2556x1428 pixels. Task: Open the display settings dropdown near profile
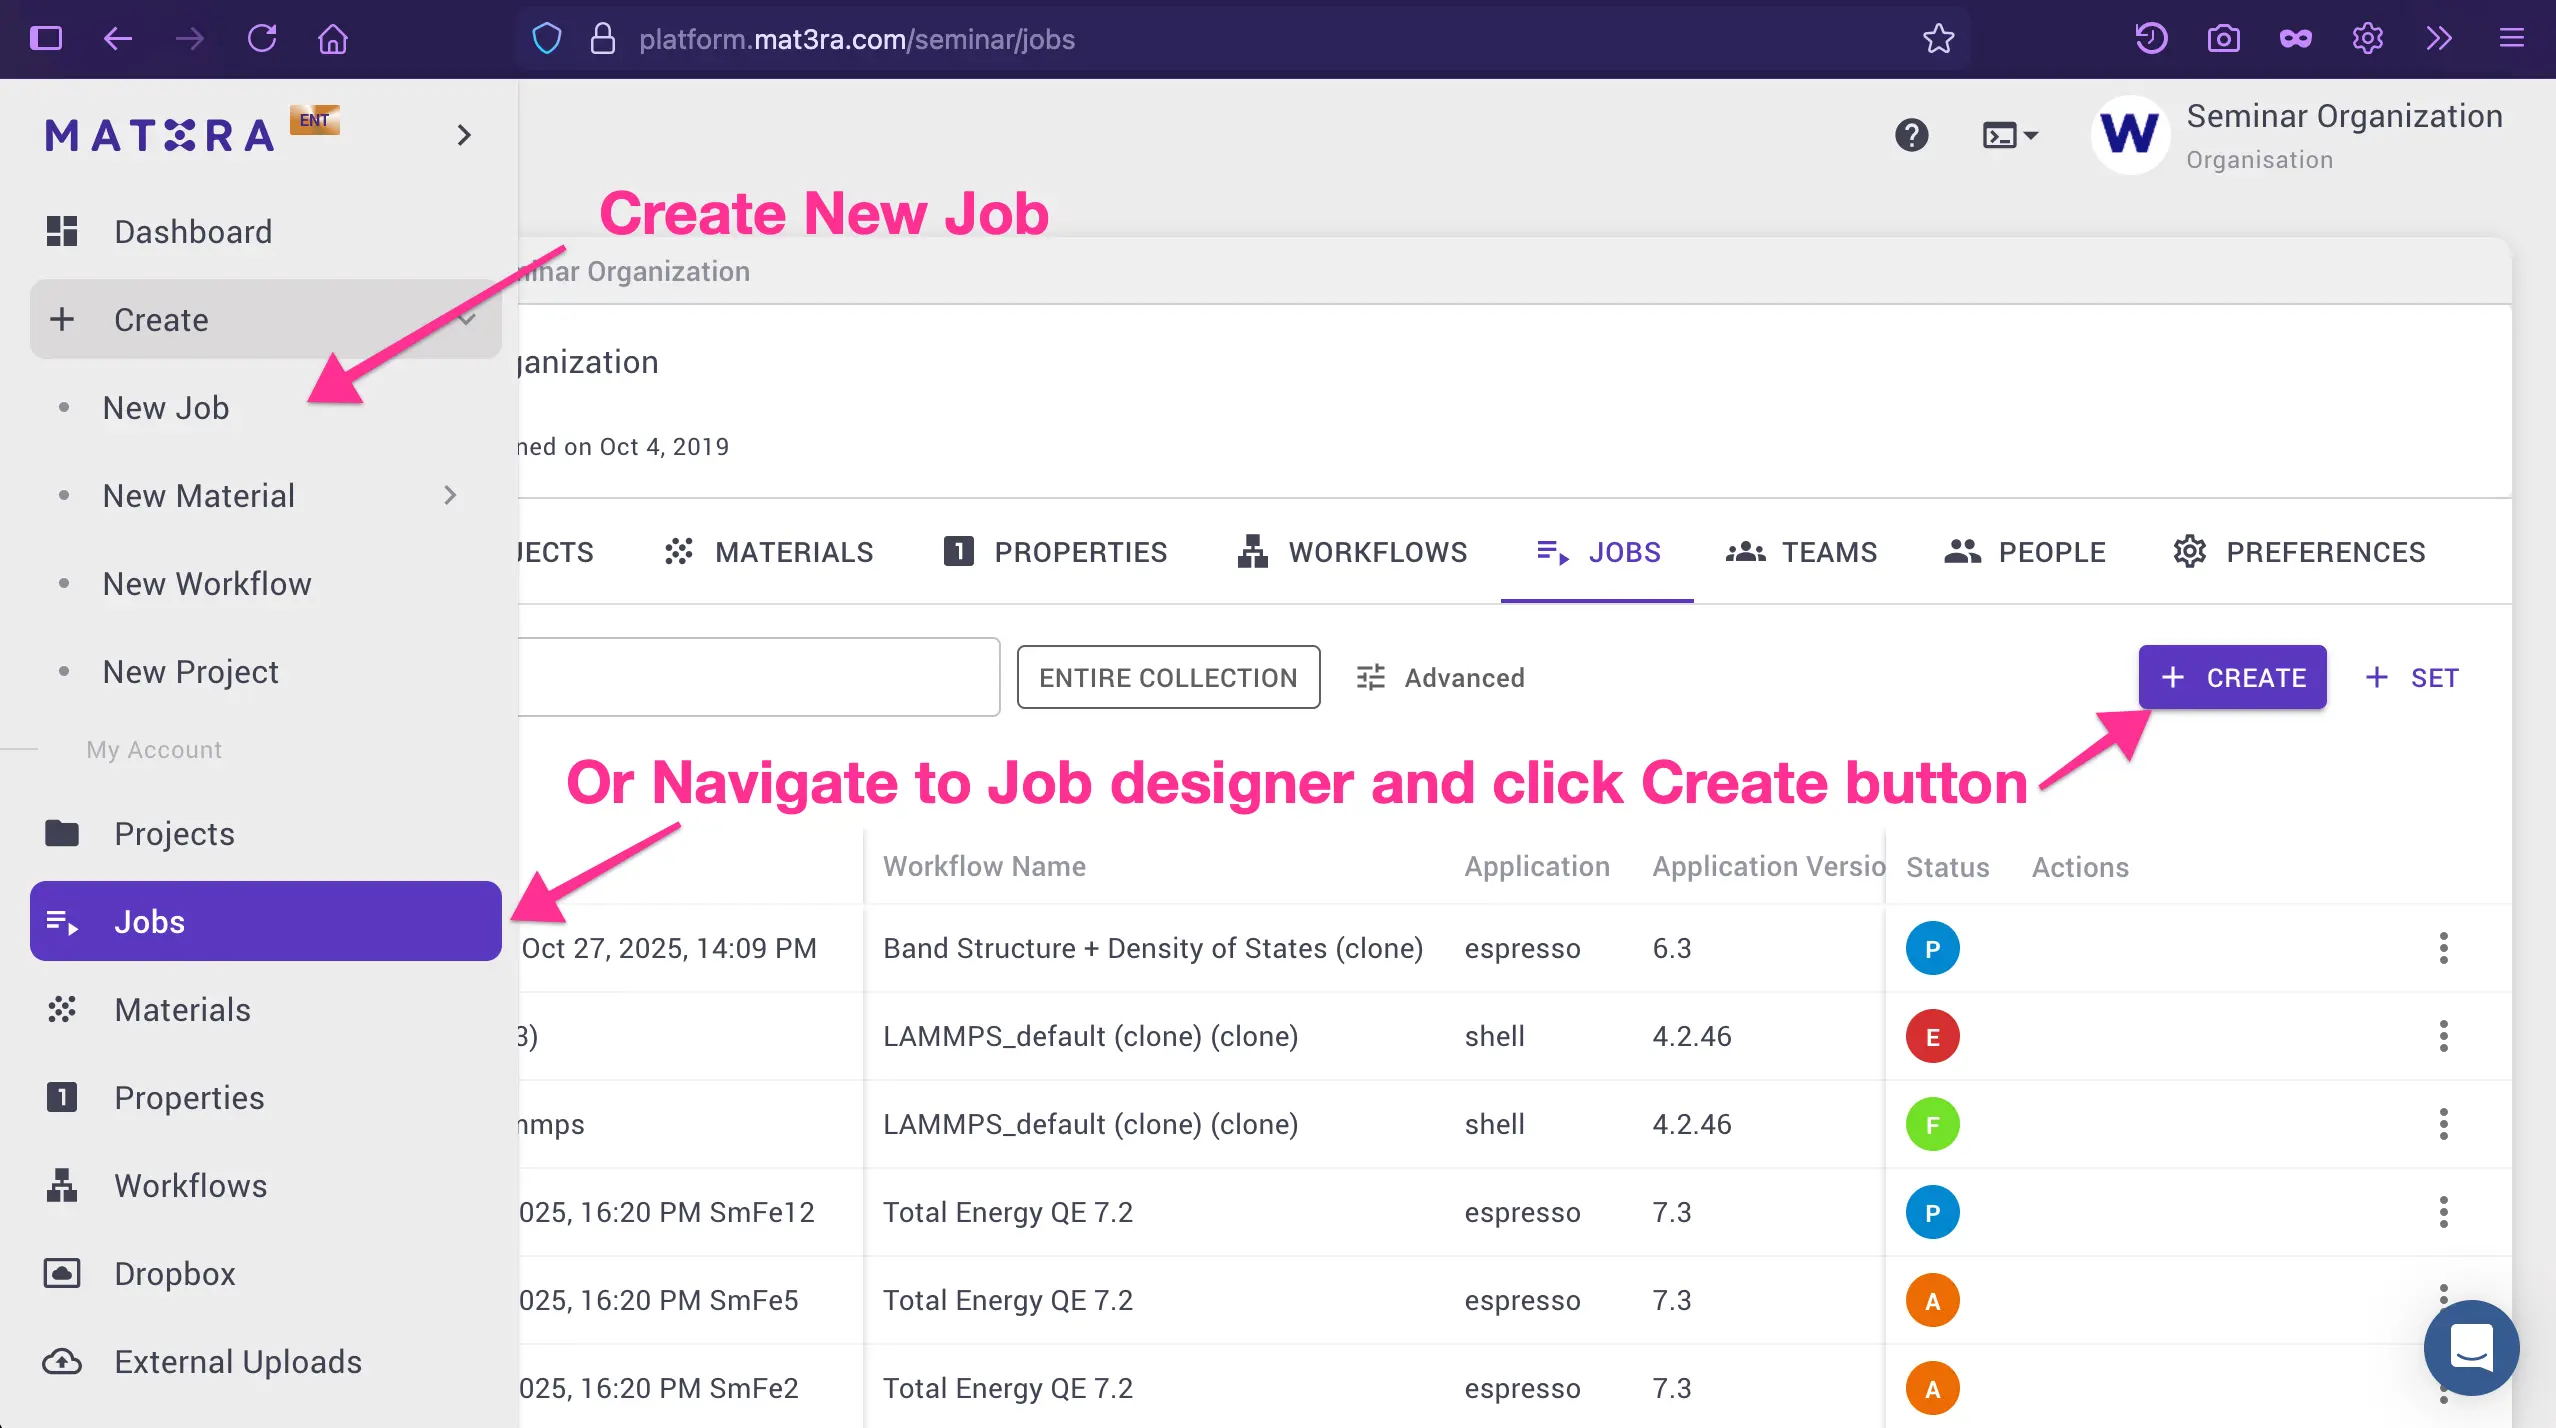2008,135
